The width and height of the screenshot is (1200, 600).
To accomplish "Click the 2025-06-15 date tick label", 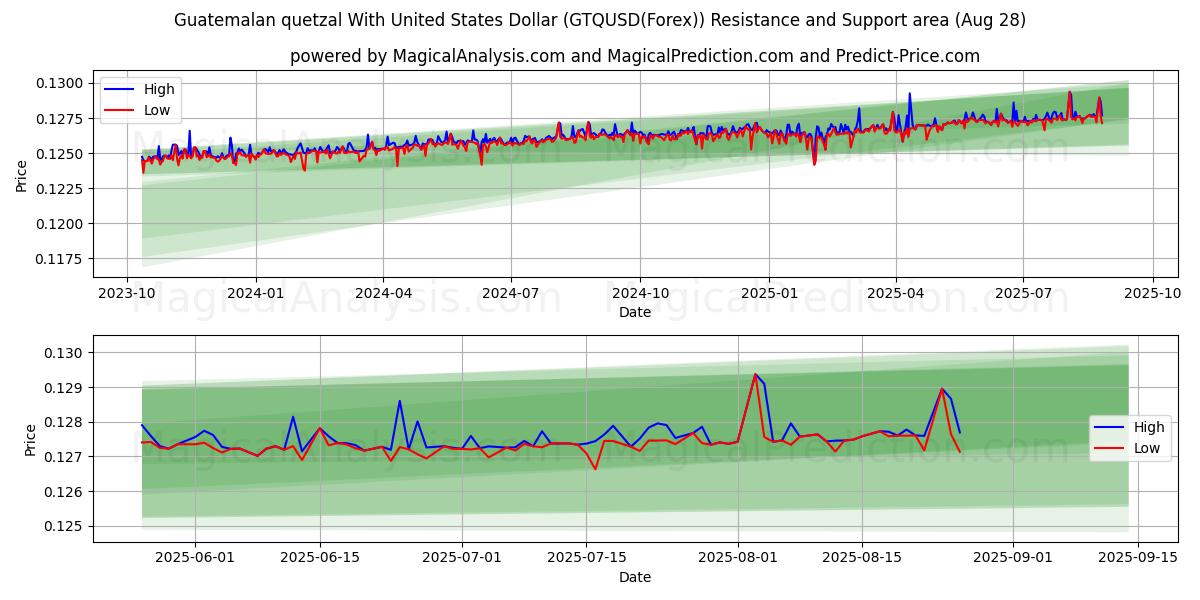I will pos(320,559).
